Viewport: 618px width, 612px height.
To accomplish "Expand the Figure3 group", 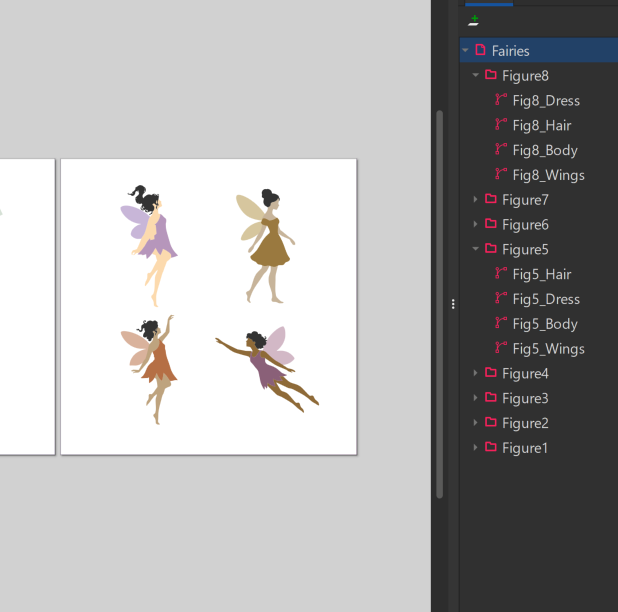I will (x=476, y=398).
